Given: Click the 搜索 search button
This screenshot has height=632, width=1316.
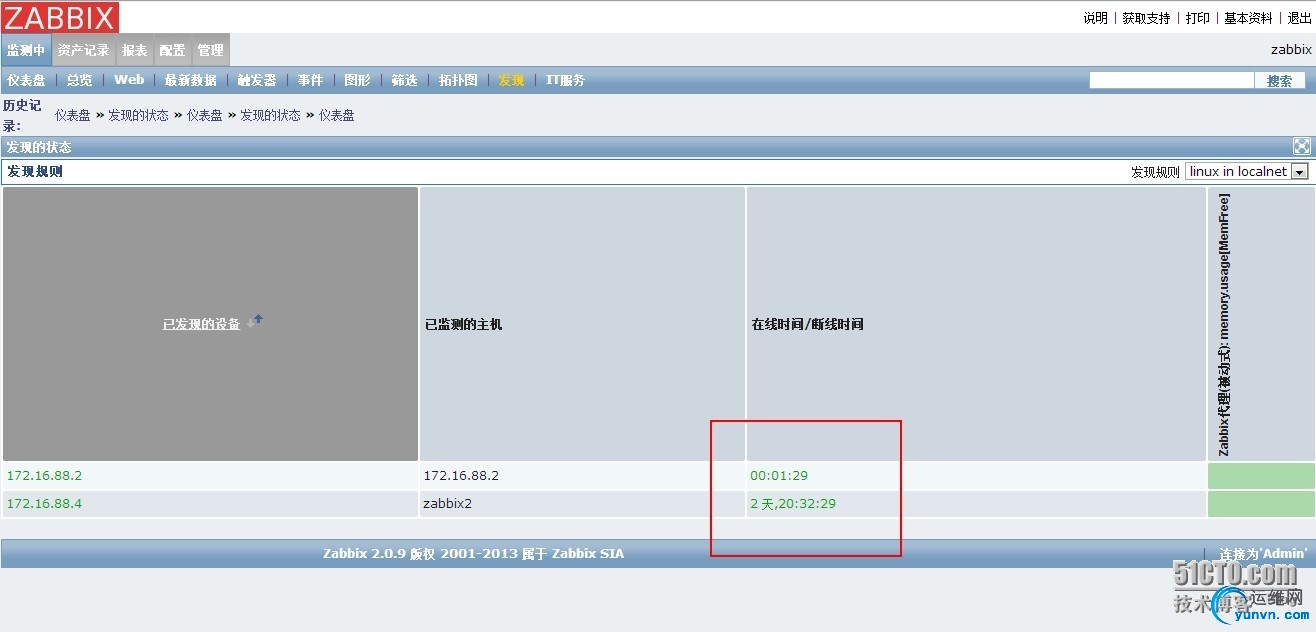Looking at the screenshot, I should pos(1279,81).
